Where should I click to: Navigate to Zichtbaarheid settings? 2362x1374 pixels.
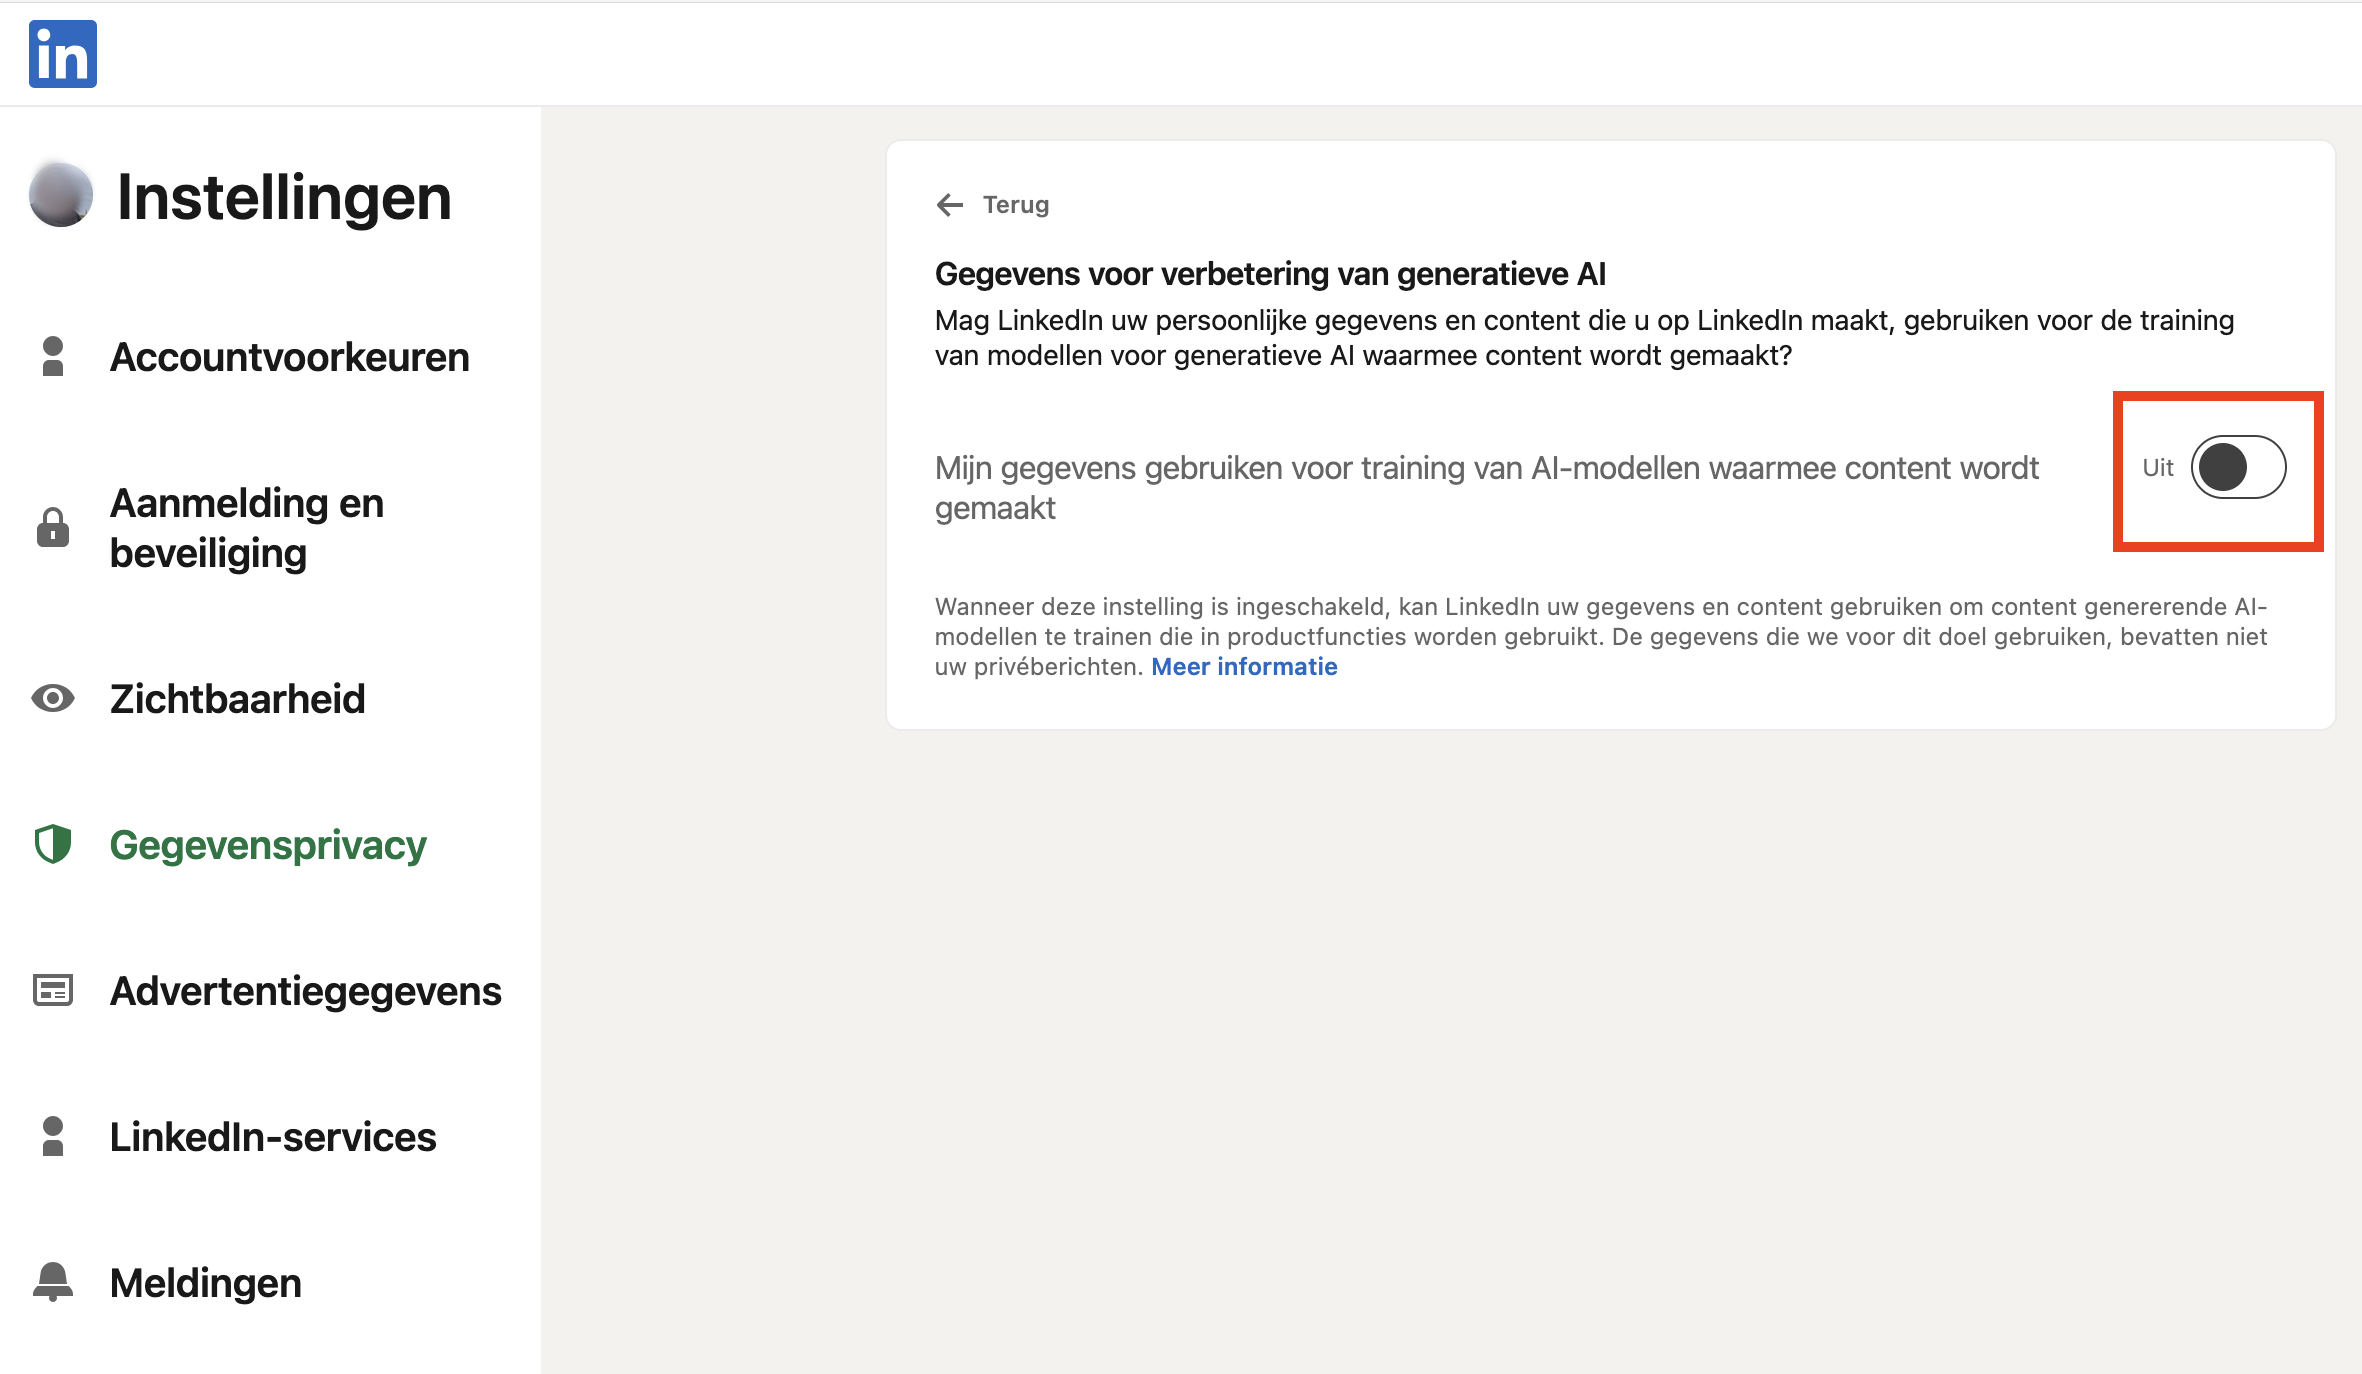coord(236,698)
